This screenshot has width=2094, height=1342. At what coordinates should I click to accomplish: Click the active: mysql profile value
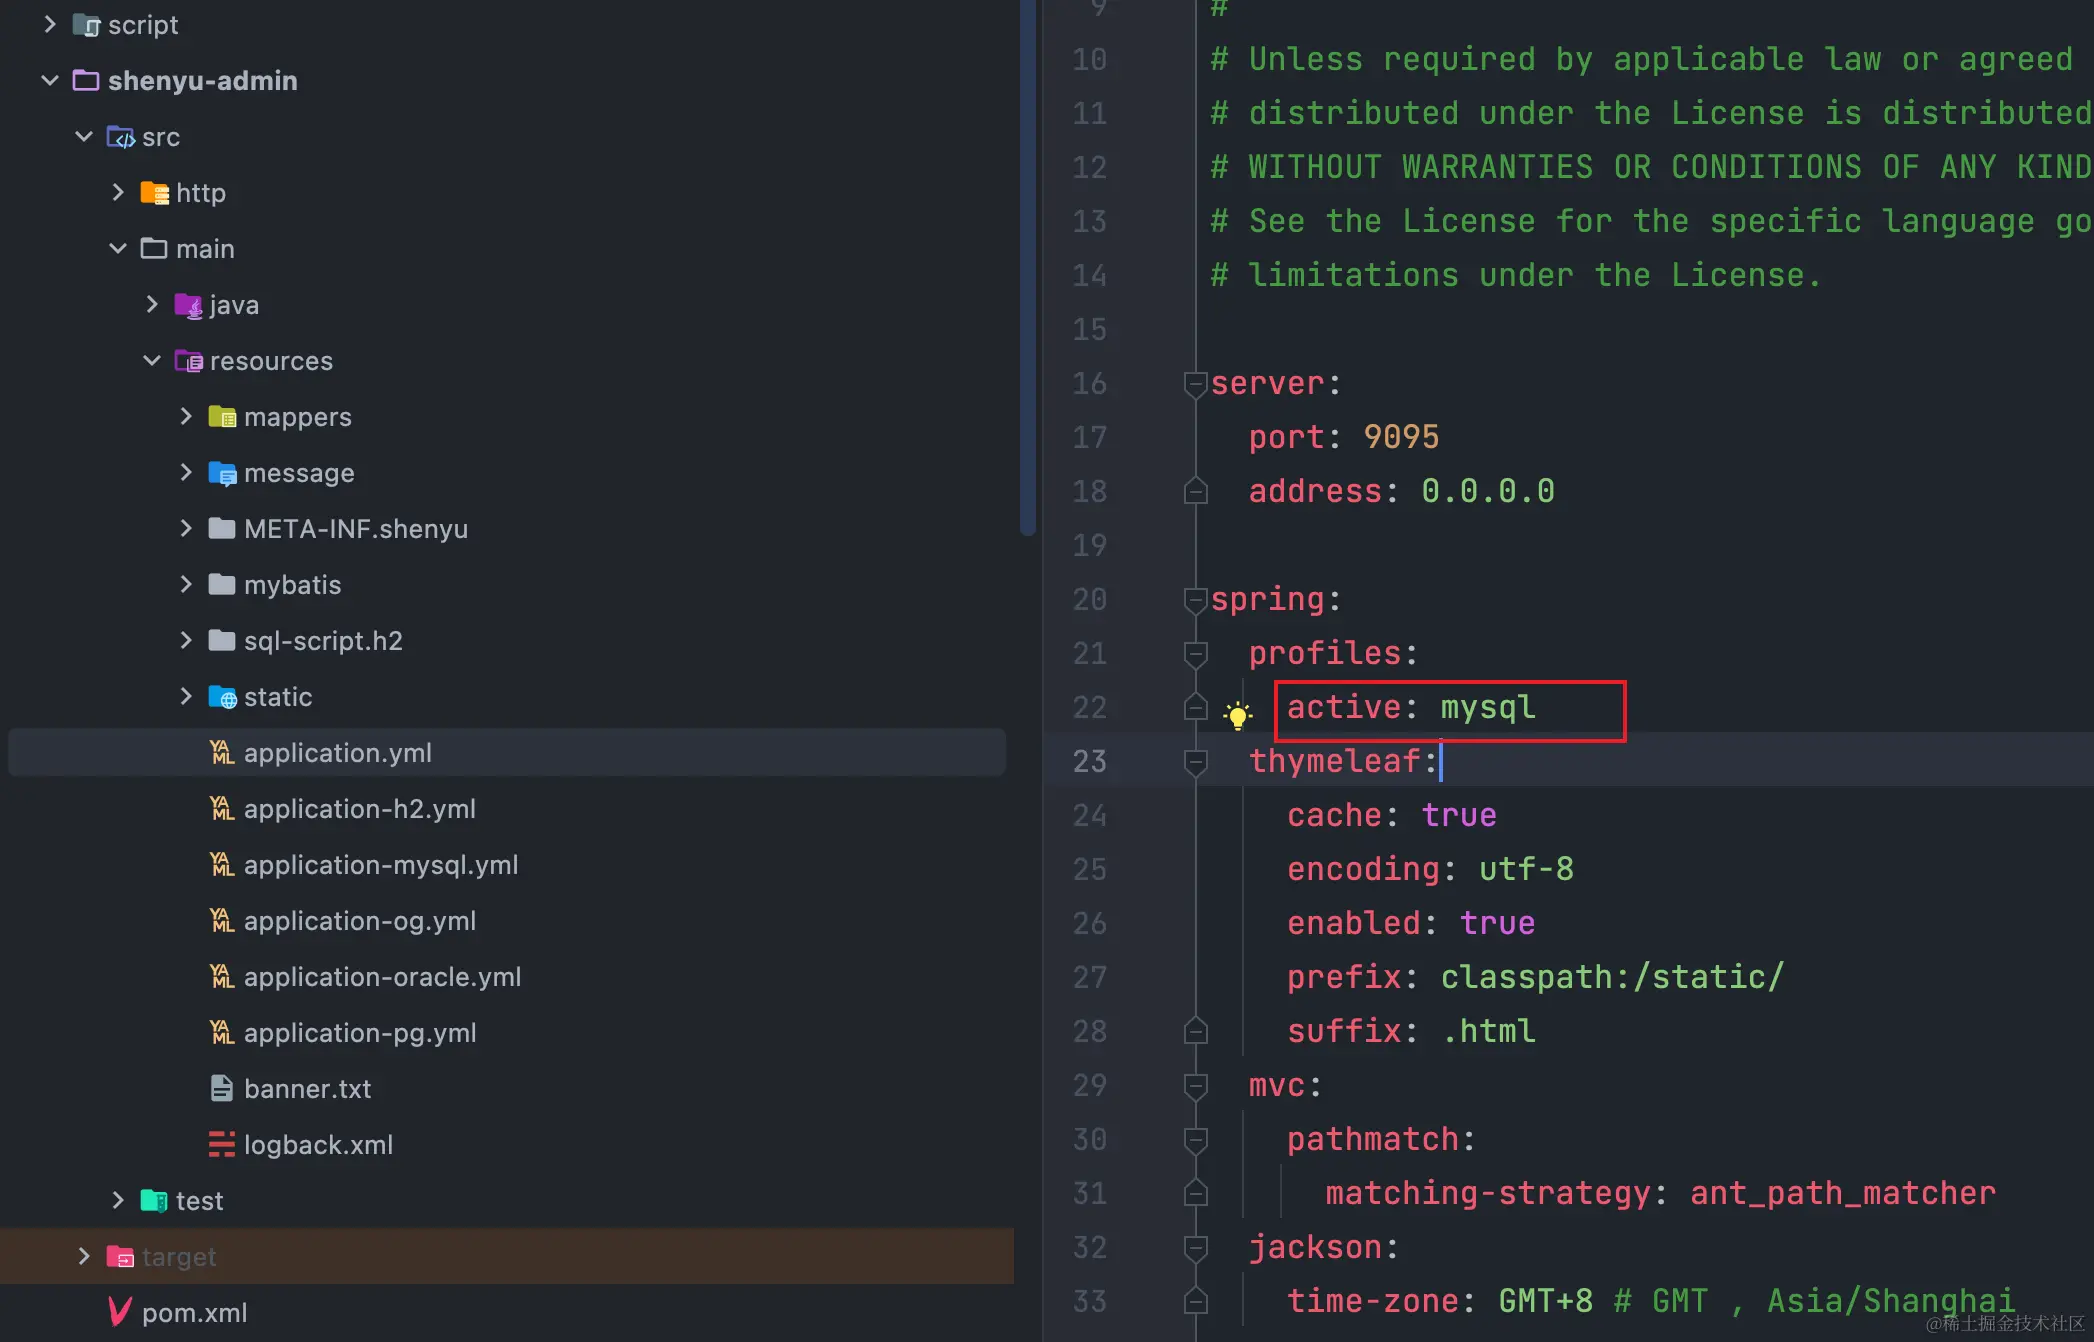click(x=1487, y=707)
